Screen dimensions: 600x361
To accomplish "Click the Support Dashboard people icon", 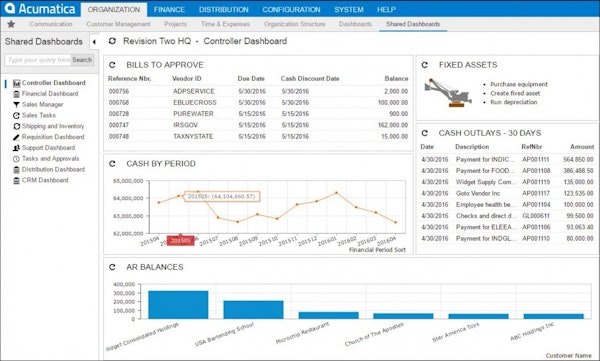I will pos(16,148).
